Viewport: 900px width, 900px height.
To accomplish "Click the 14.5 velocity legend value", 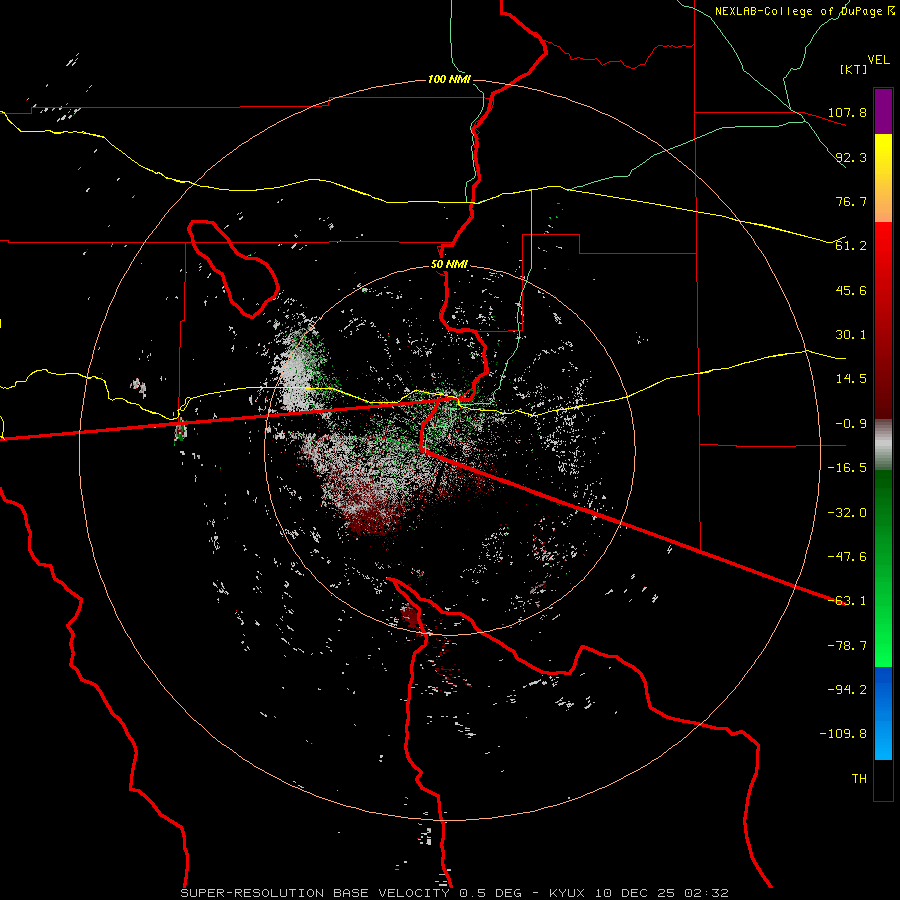I will pyautogui.click(x=851, y=379).
